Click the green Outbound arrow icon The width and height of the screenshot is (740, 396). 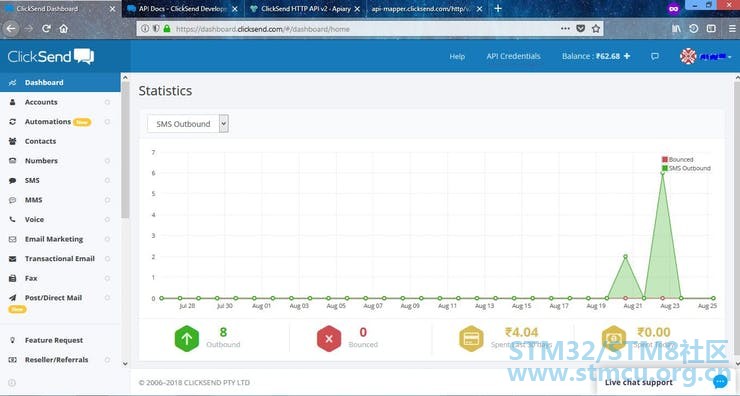187,338
